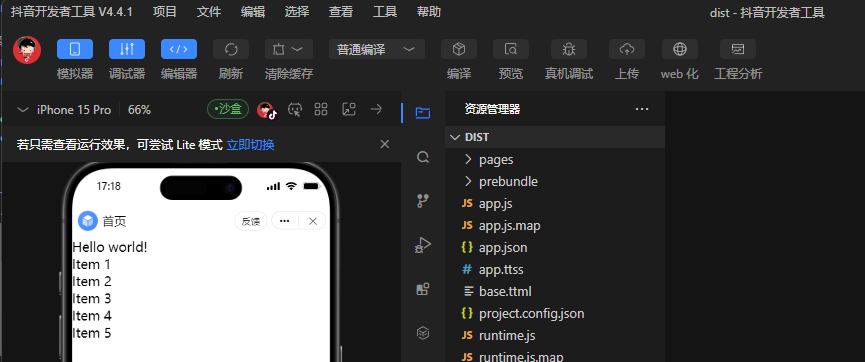This screenshot has height=362, width=865.
Task: Click the Douyin account avatar in simulator bar
Action: [x=266, y=110]
